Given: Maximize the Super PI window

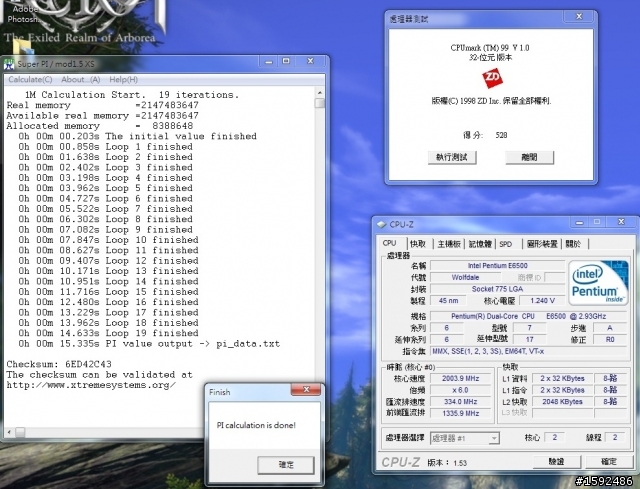Looking at the screenshot, I should [286, 61].
